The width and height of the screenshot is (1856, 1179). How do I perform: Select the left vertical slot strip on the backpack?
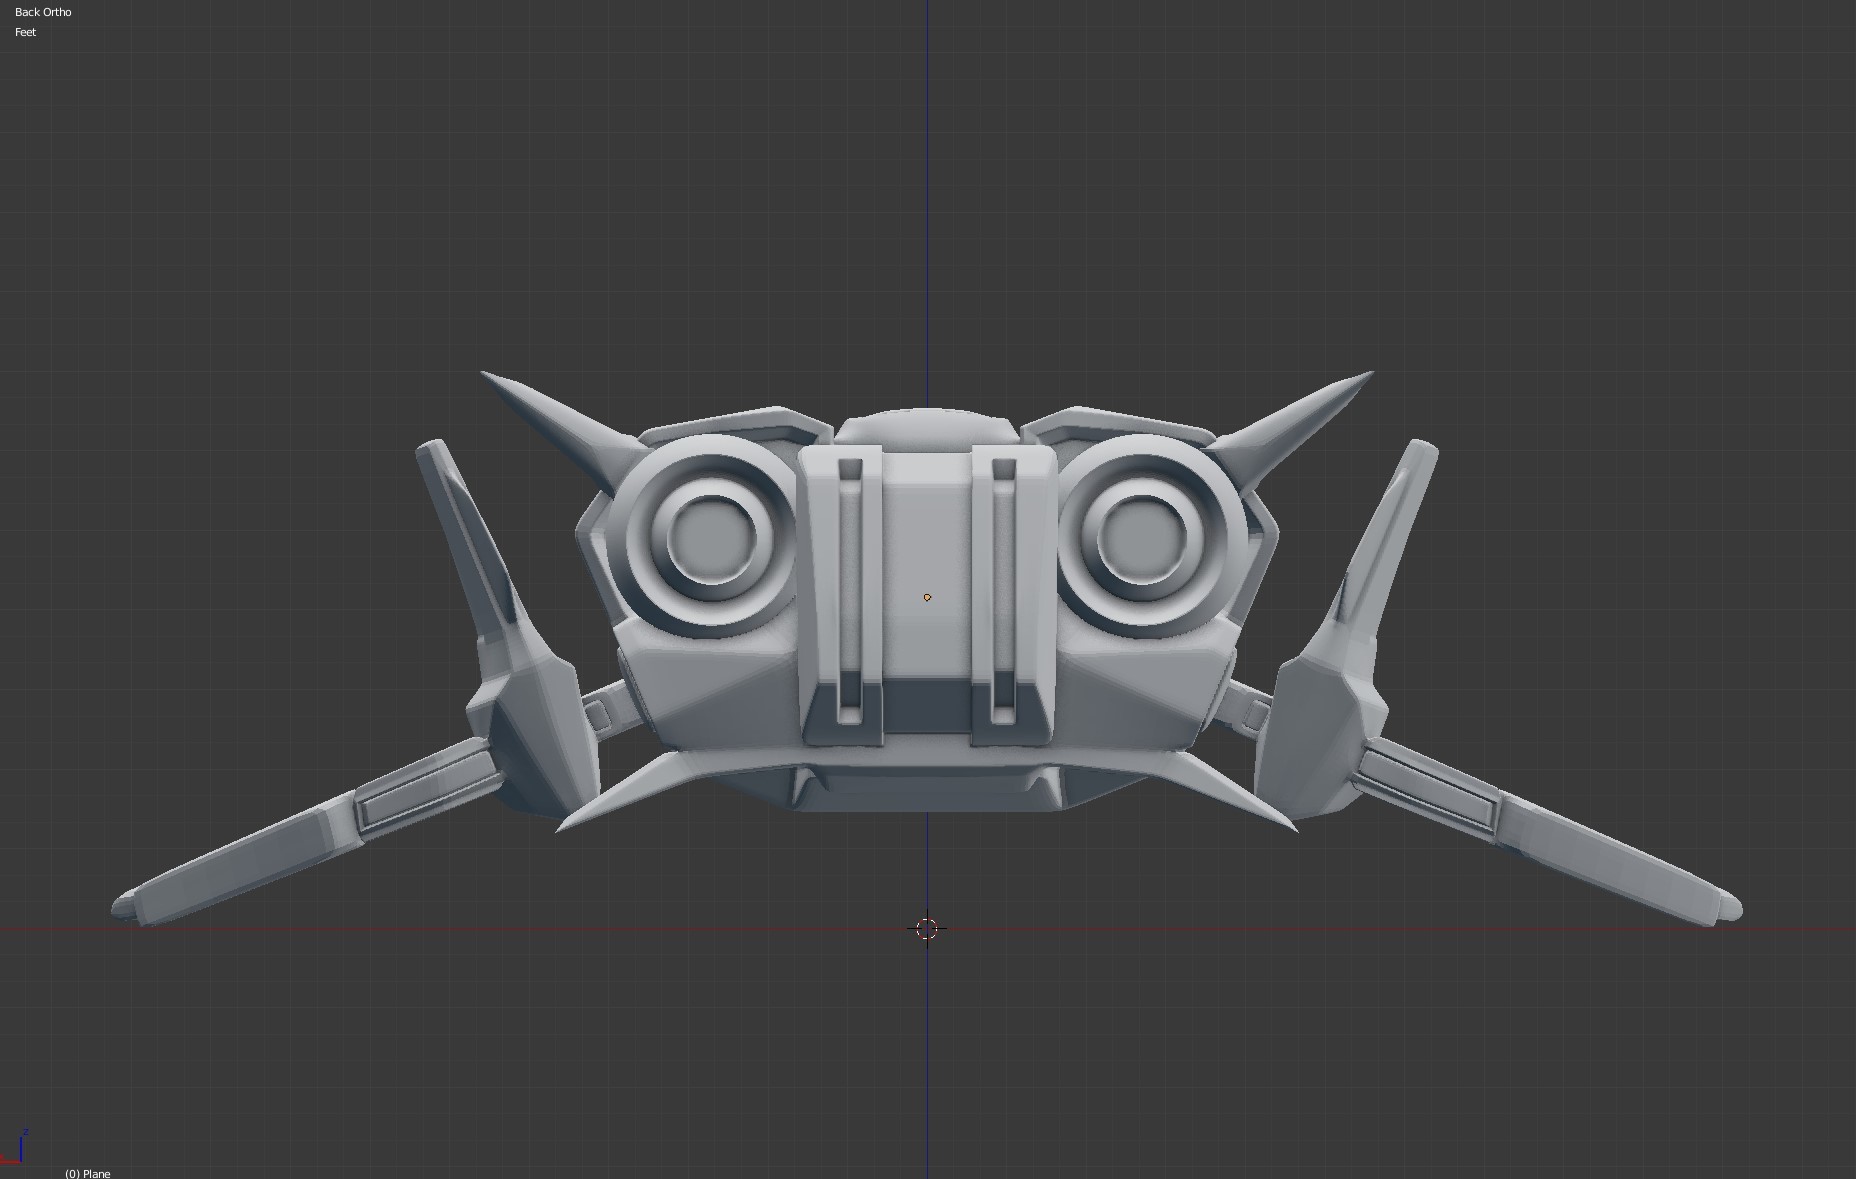[x=850, y=580]
